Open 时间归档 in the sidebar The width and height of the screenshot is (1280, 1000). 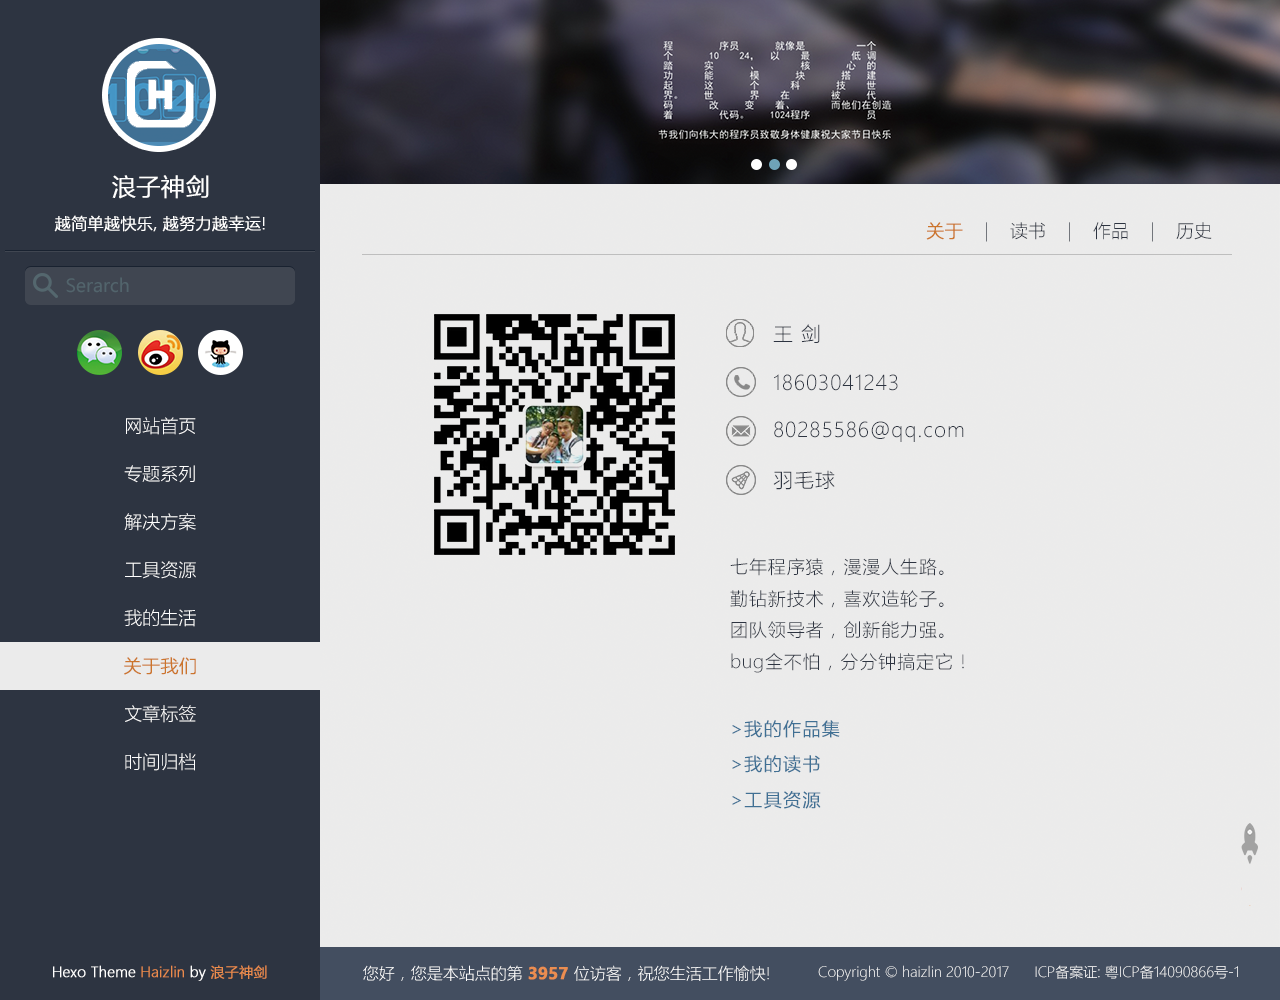tap(160, 762)
